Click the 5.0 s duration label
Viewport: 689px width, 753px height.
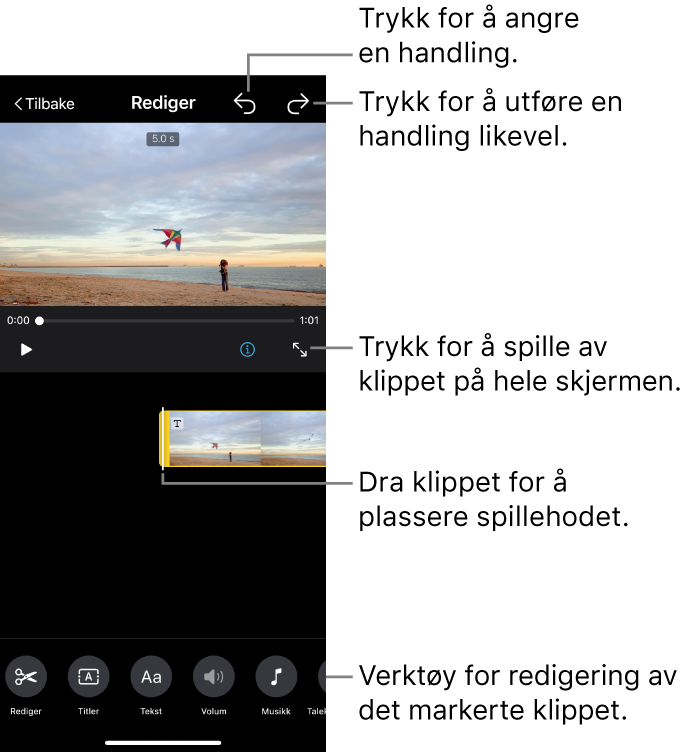coord(163,139)
